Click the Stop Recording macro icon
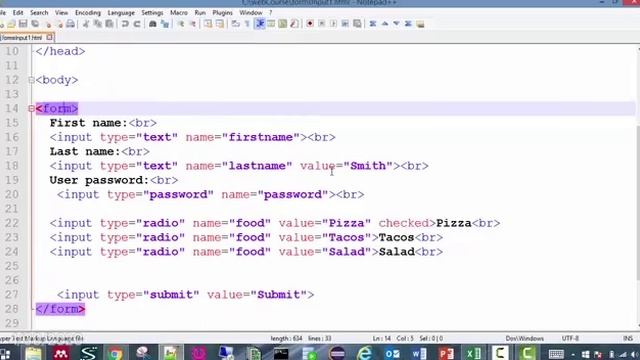 [322, 24]
